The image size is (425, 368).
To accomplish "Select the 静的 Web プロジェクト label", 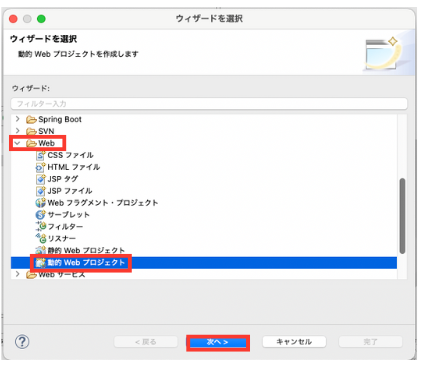I will tap(86, 250).
